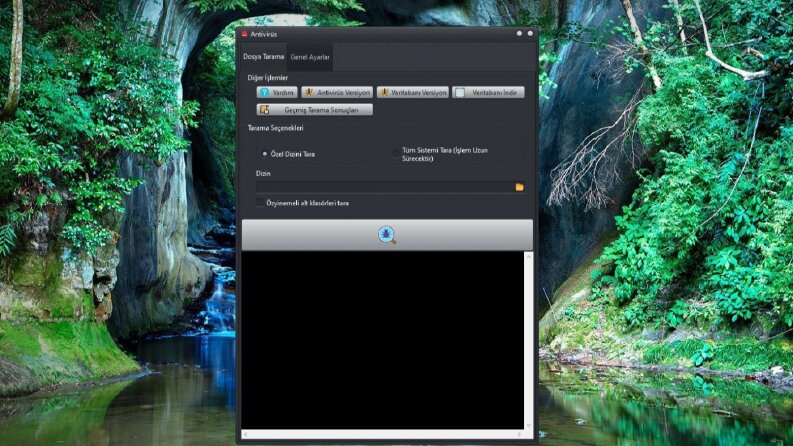Image resolution: width=793 pixels, height=446 pixels.
Task: Click the orange folder browse icon
Action: click(519, 187)
